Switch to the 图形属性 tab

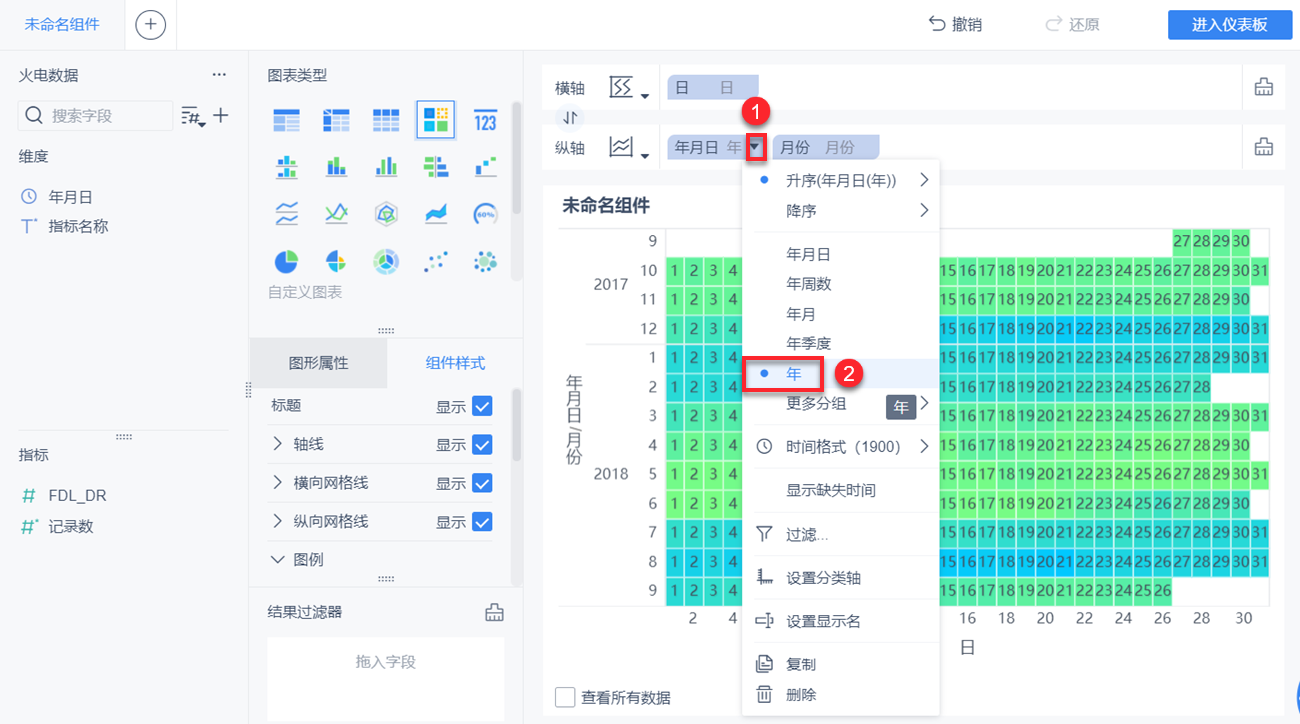point(318,363)
